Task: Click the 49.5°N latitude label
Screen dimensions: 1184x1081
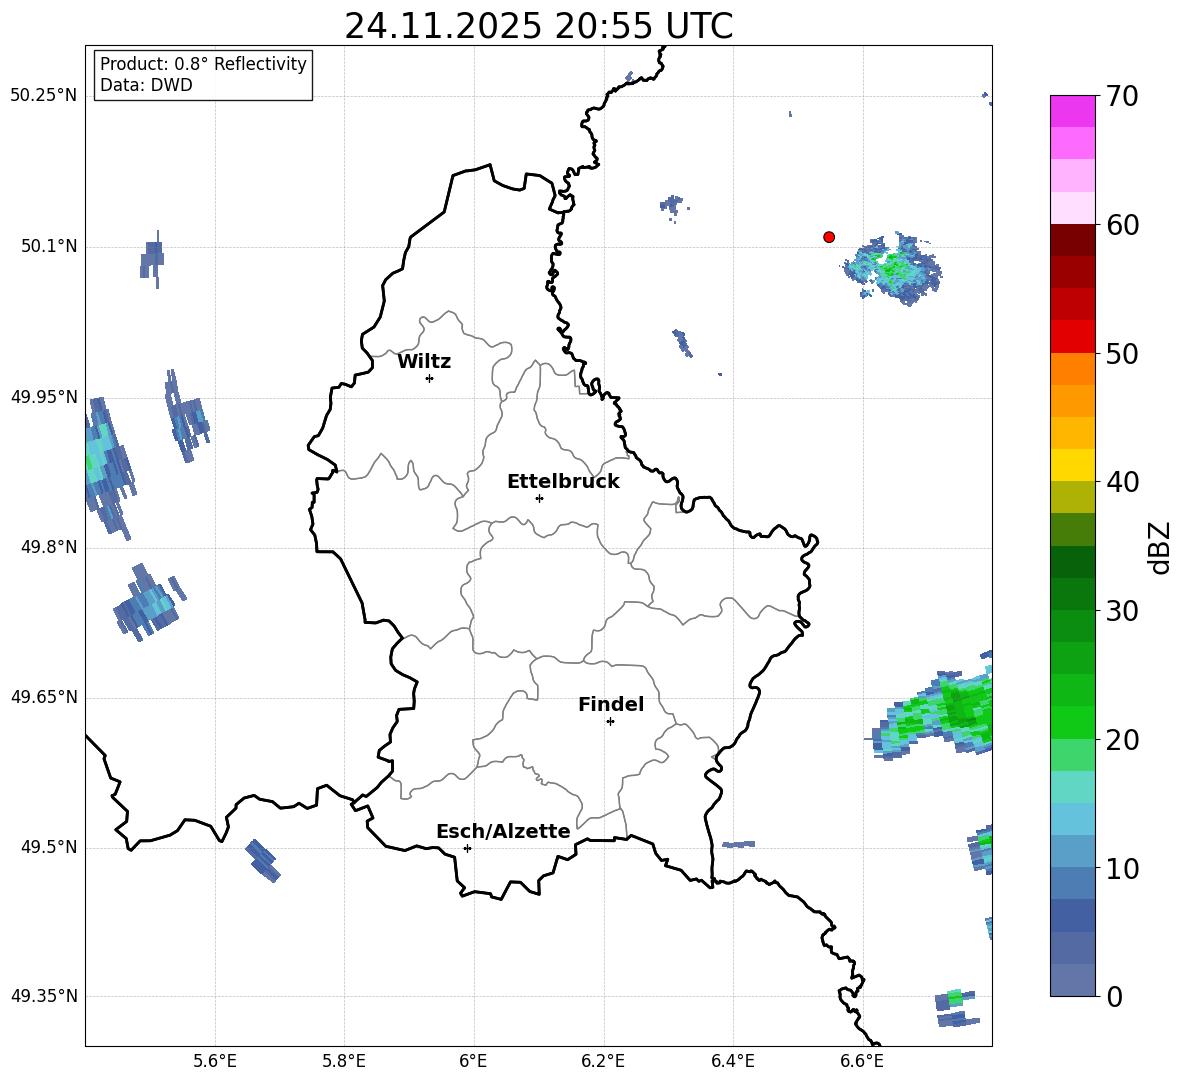Action: pyautogui.click(x=48, y=847)
